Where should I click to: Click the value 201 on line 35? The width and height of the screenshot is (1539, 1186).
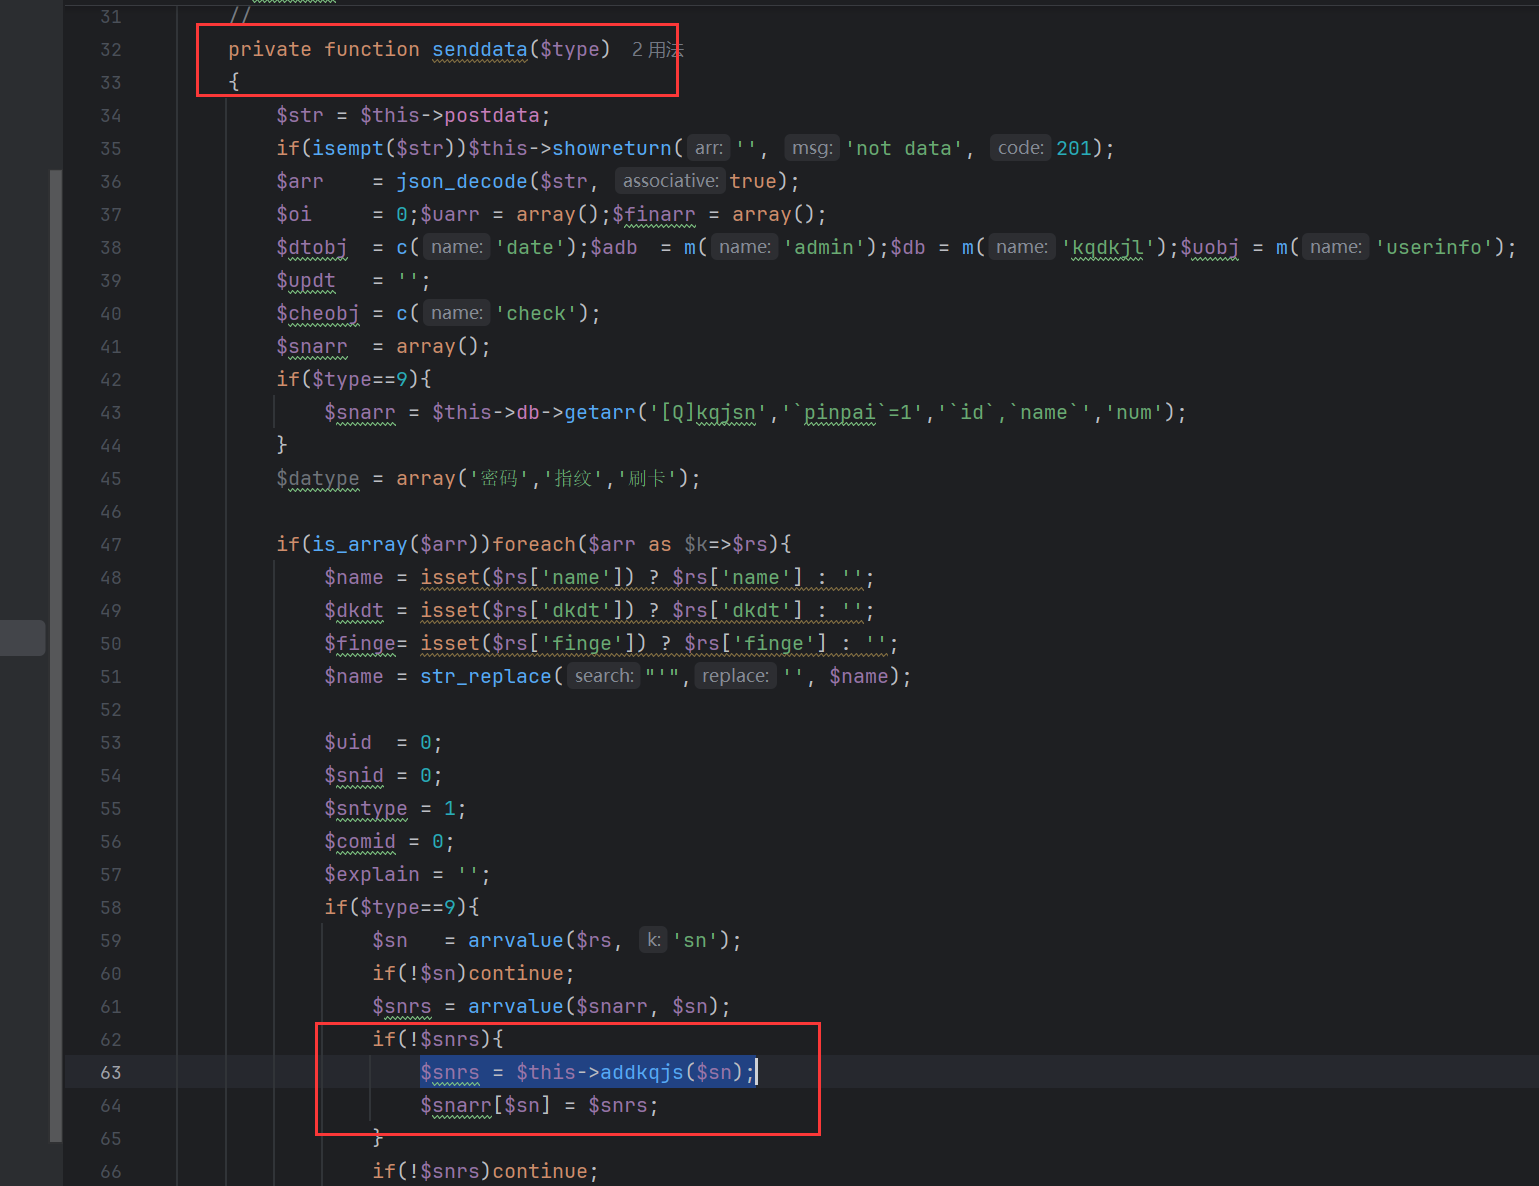(x=1074, y=148)
